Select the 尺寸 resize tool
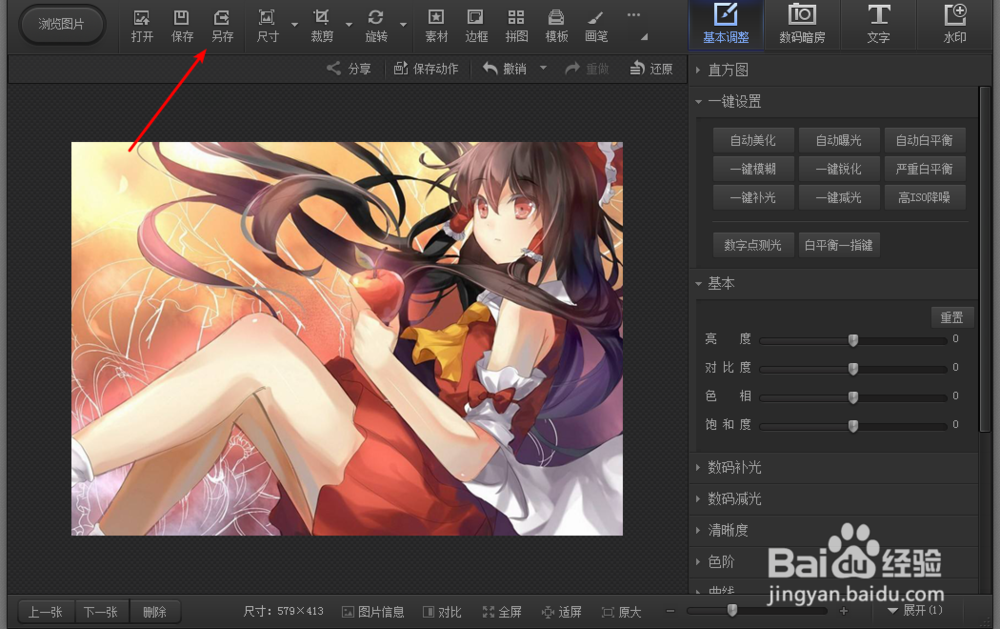The height and width of the screenshot is (629, 1000). point(267,26)
